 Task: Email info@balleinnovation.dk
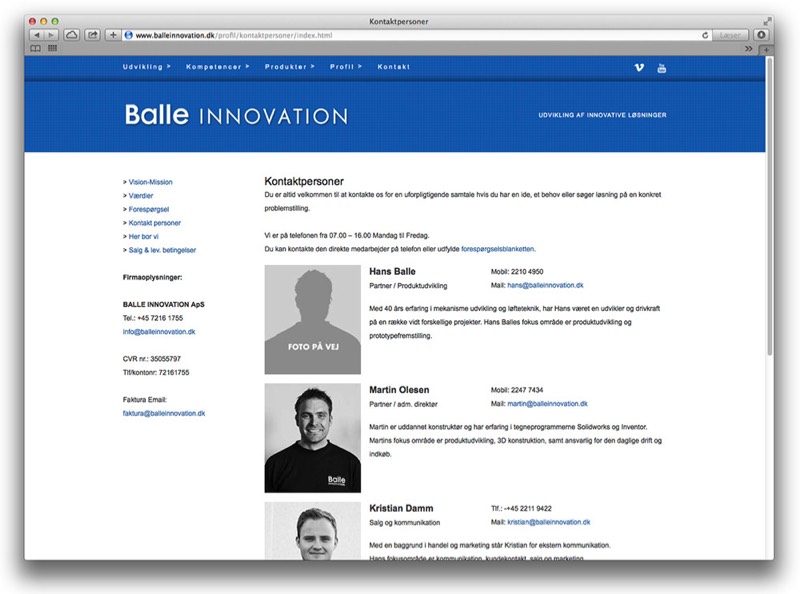tap(159, 332)
